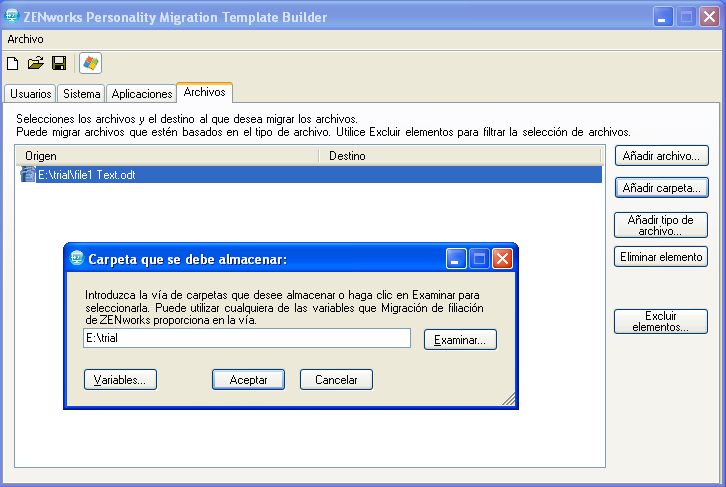Viewport: 726px width, 487px height.
Task: Click the ZENworks icon in dialog title bar
Action: tap(77, 258)
